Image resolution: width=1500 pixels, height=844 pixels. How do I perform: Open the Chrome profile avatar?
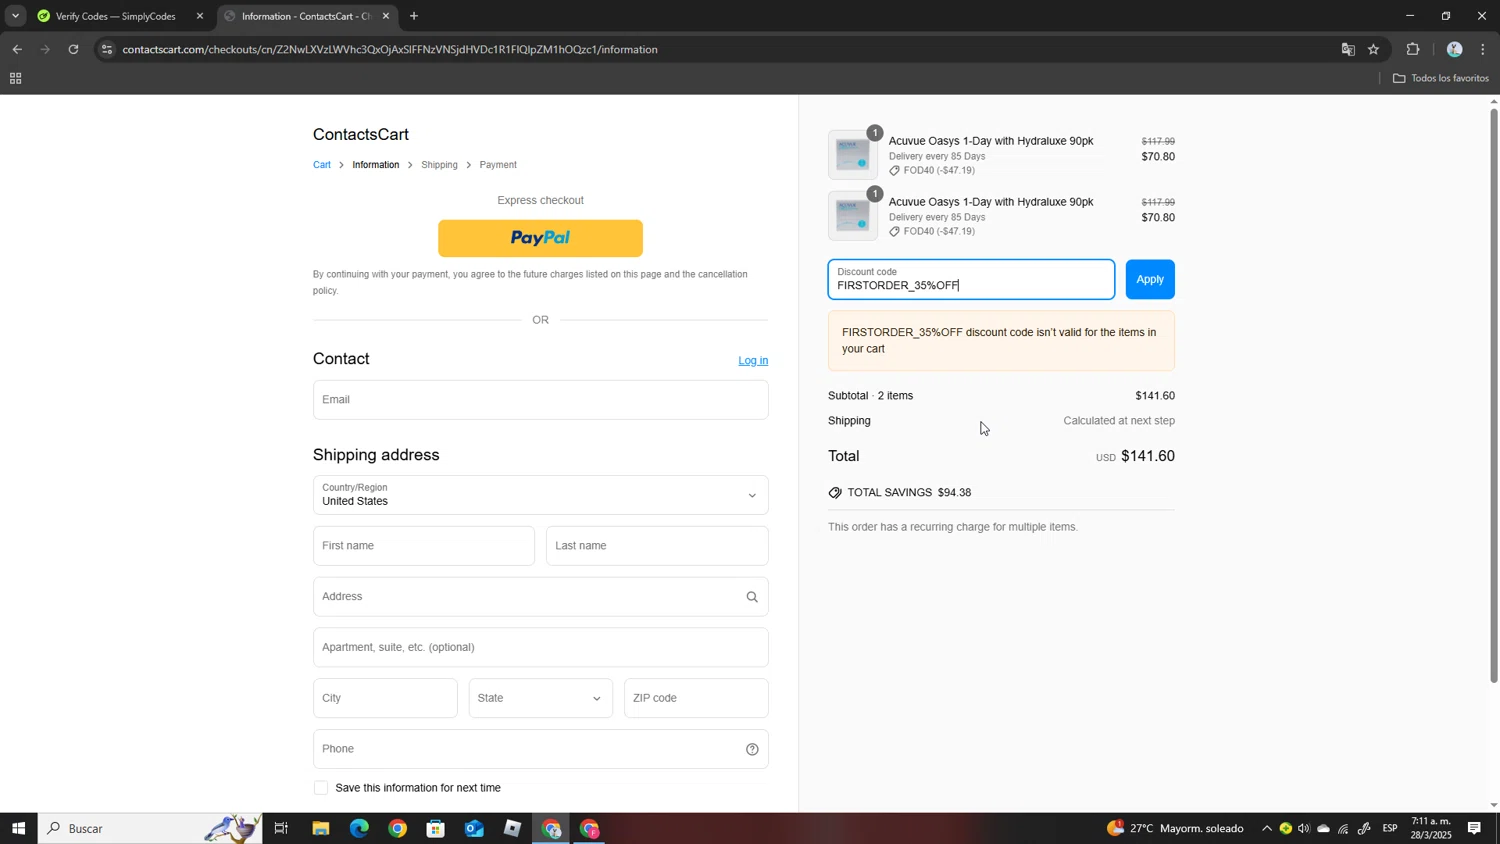pos(1454,49)
